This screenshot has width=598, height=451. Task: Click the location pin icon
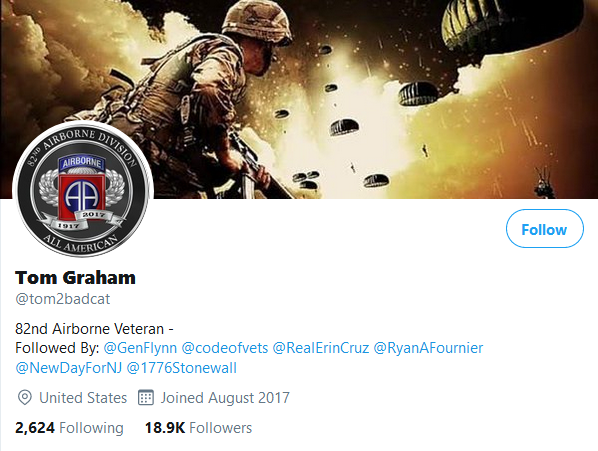[25, 398]
